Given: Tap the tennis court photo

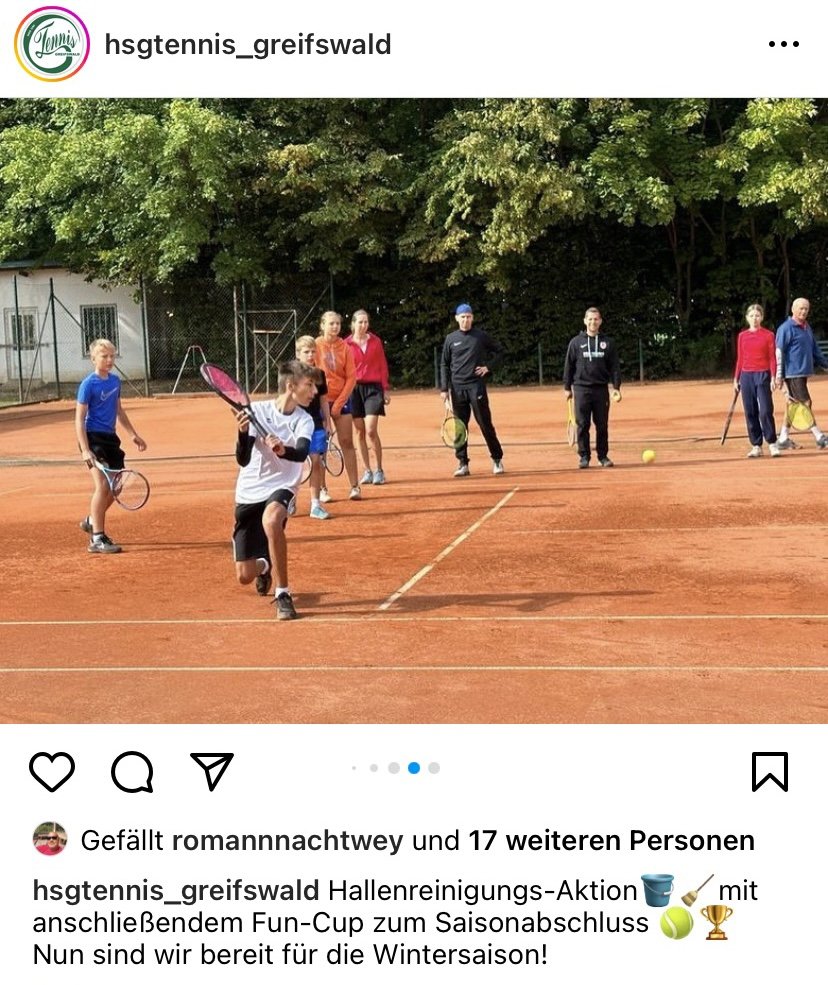Looking at the screenshot, I should coord(414,411).
